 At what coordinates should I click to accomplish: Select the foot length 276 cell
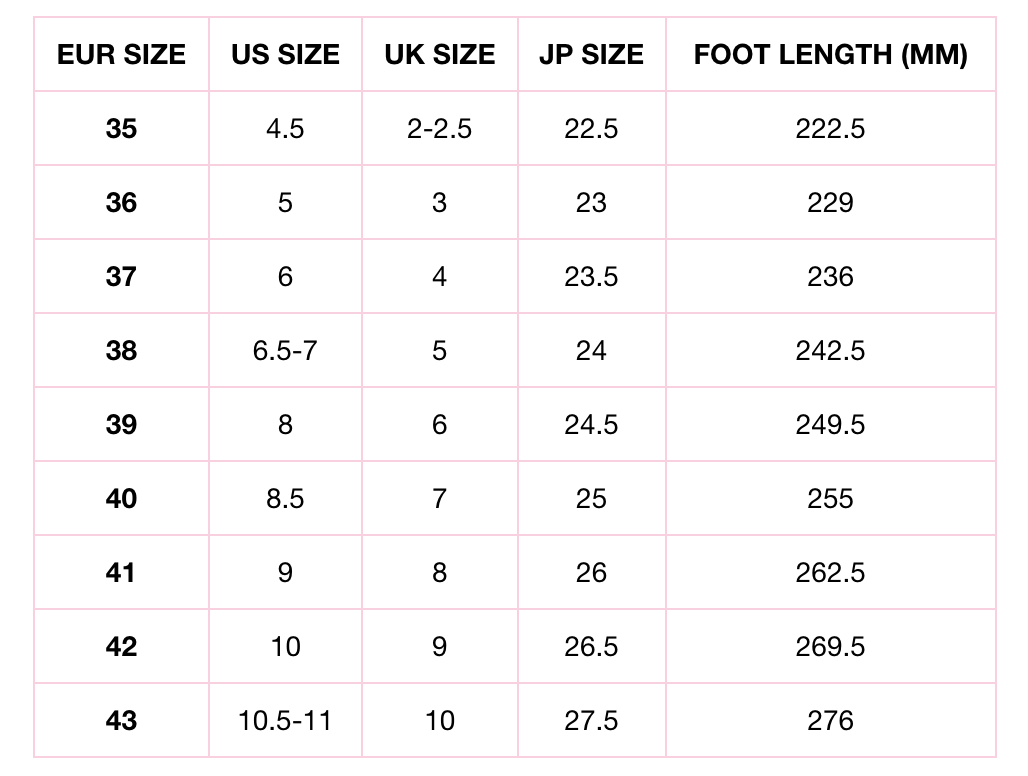coord(830,720)
